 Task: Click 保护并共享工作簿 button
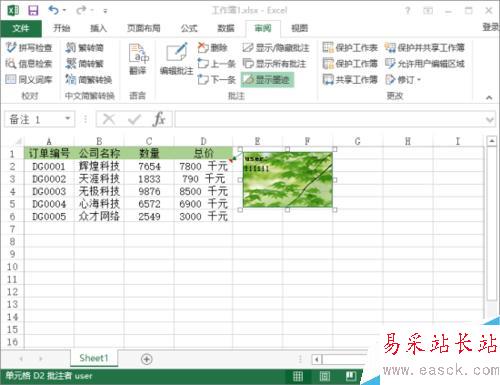pyautogui.click(x=425, y=48)
